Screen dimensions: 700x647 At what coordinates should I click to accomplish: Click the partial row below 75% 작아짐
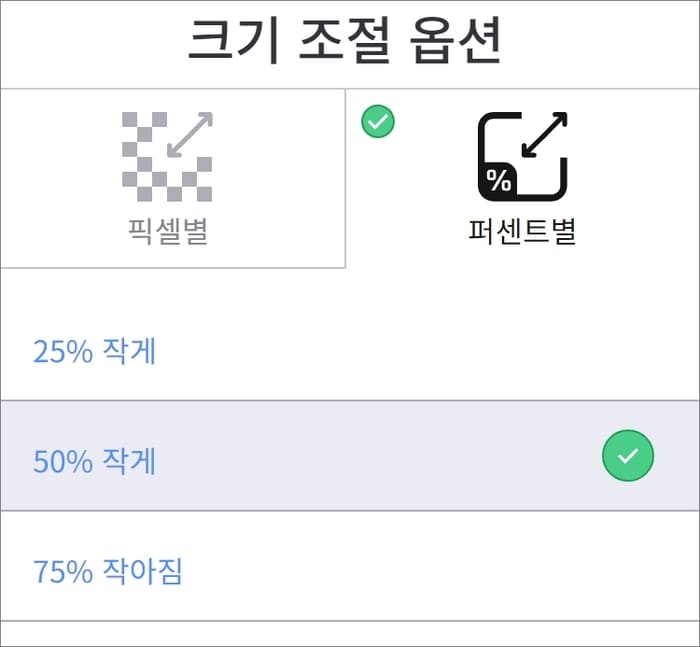click(350, 634)
